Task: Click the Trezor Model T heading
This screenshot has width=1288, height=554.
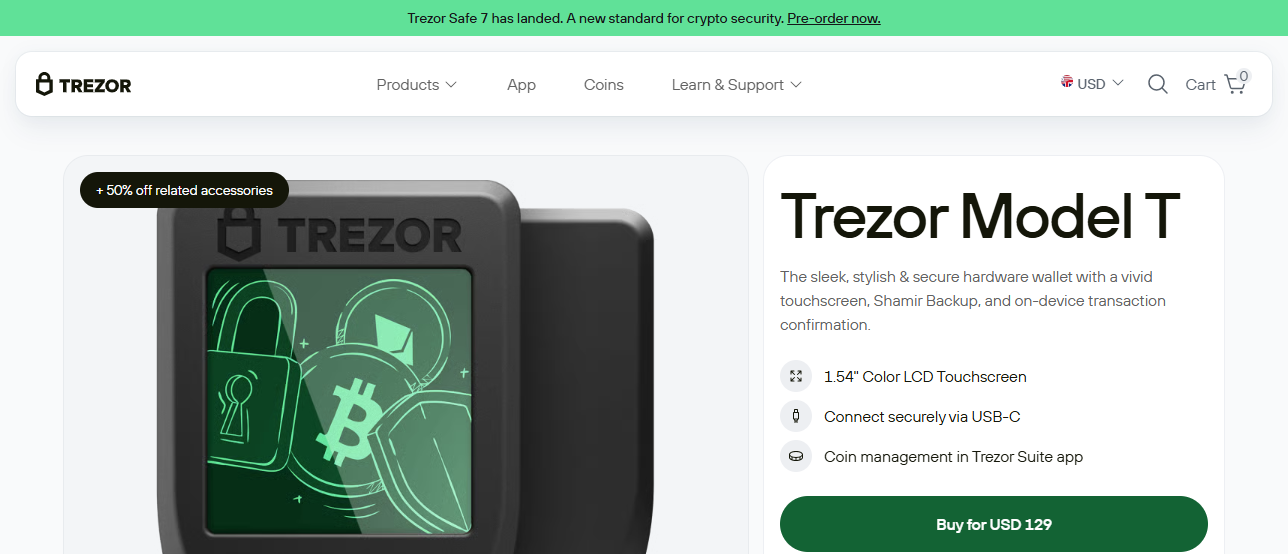Action: [980, 215]
